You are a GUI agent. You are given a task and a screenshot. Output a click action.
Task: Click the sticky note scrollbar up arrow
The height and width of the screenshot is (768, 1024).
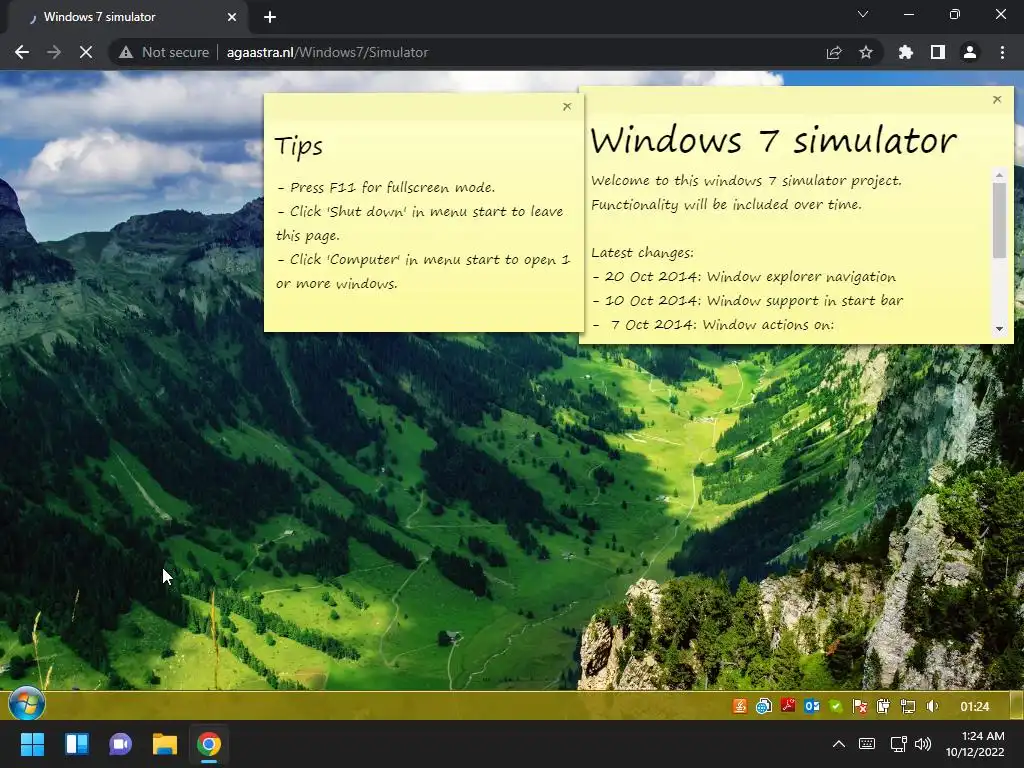pos(999,175)
